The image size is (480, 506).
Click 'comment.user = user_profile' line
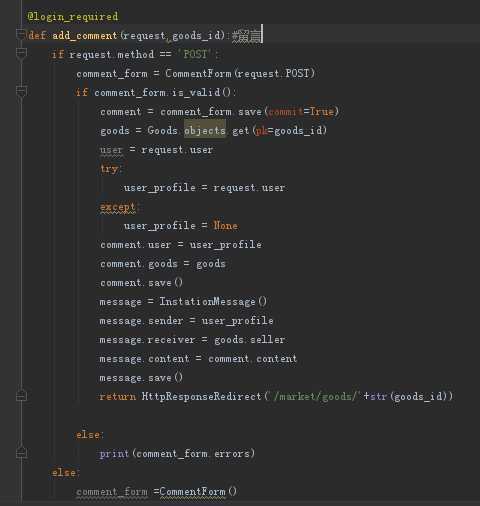click(181, 245)
